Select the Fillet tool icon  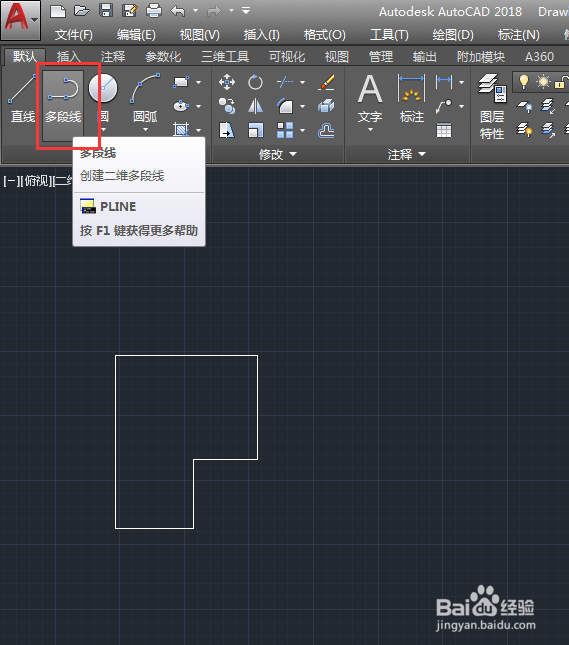(x=285, y=106)
